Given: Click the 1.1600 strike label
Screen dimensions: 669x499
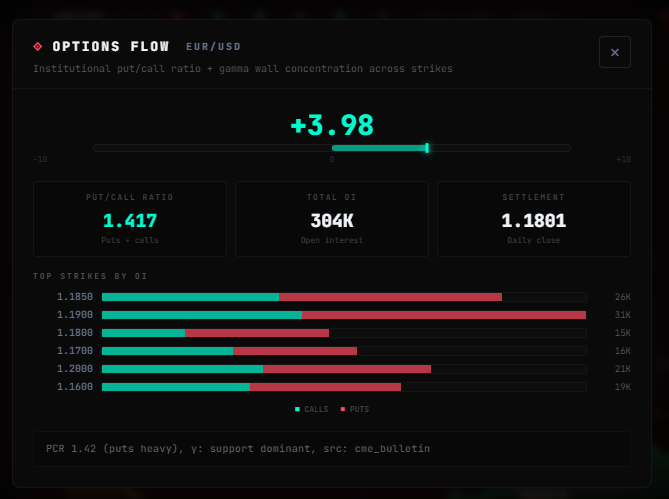Looking at the screenshot, I should coord(75,387).
